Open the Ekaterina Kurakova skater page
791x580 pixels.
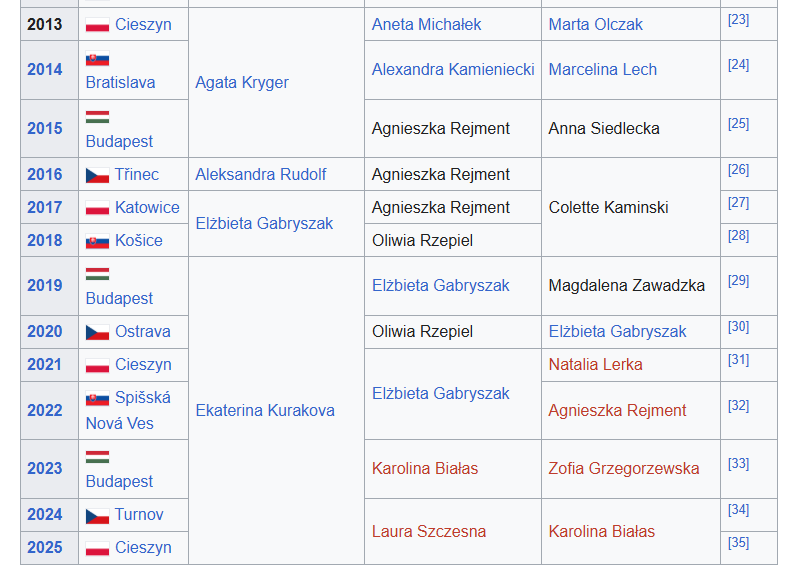click(x=265, y=410)
